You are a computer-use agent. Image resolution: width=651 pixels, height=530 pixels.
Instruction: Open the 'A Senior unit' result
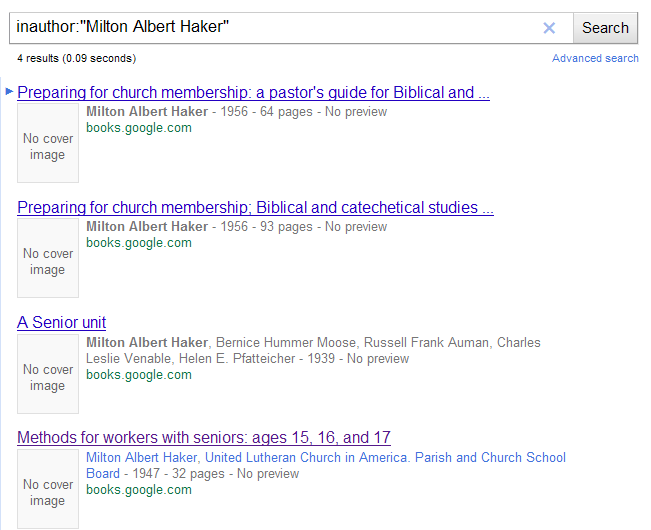point(61,322)
